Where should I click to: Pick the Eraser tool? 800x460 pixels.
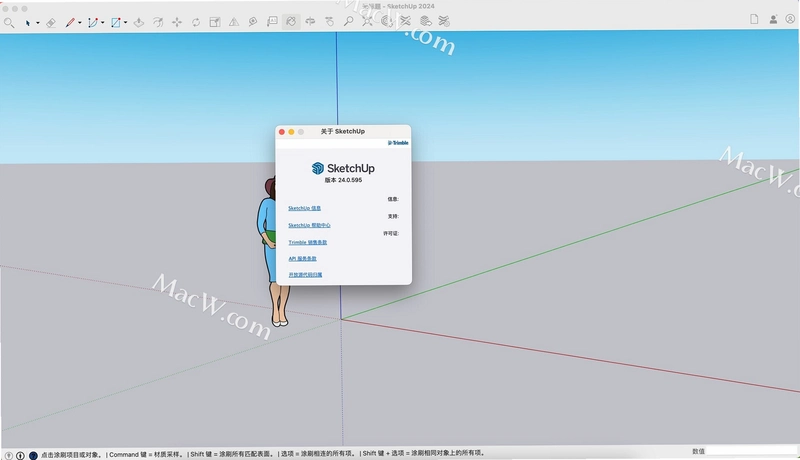(x=51, y=22)
